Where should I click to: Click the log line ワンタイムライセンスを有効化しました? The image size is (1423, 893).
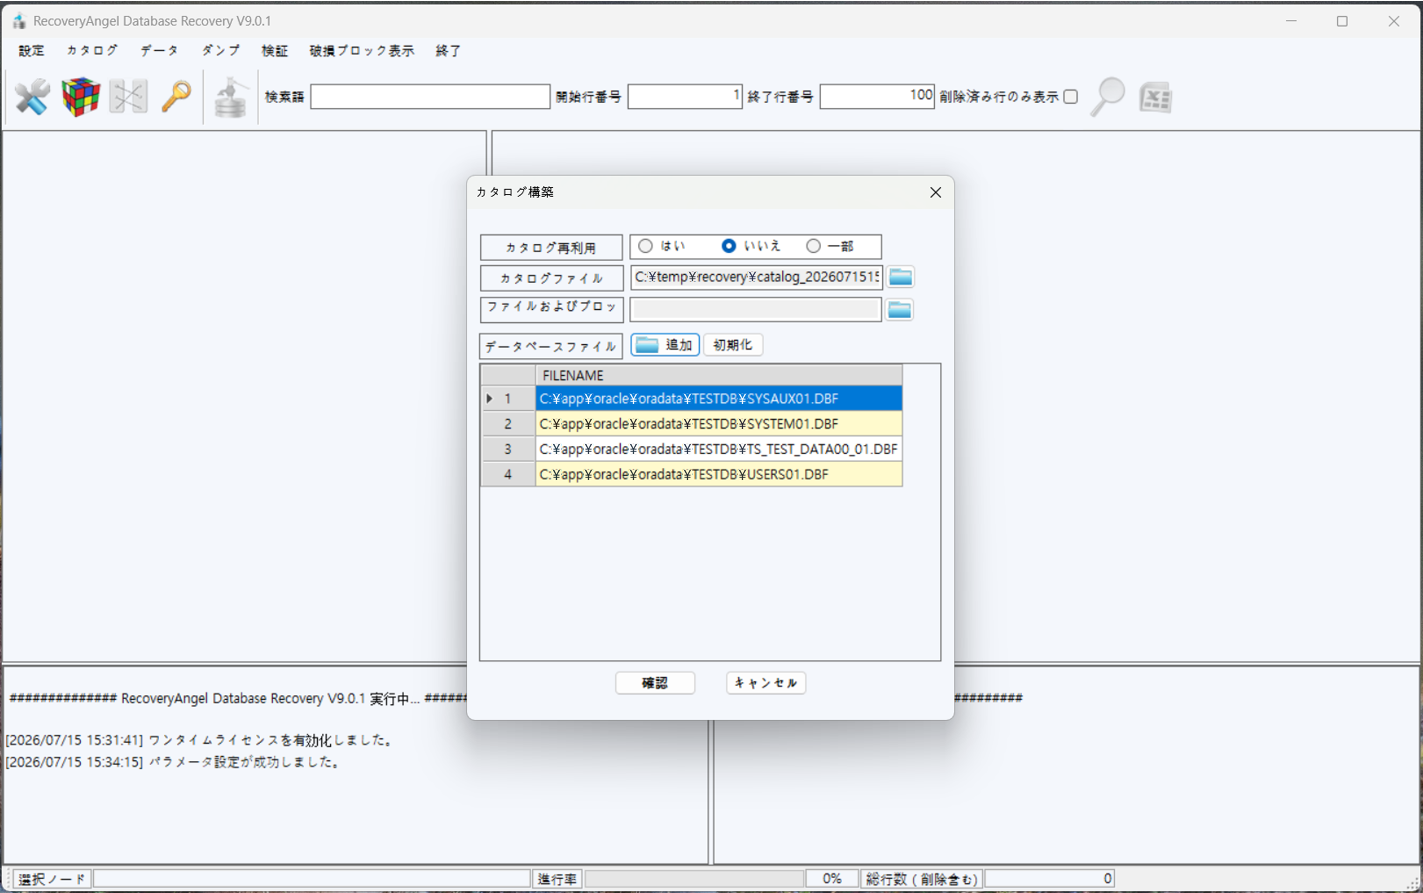pyautogui.click(x=200, y=741)
